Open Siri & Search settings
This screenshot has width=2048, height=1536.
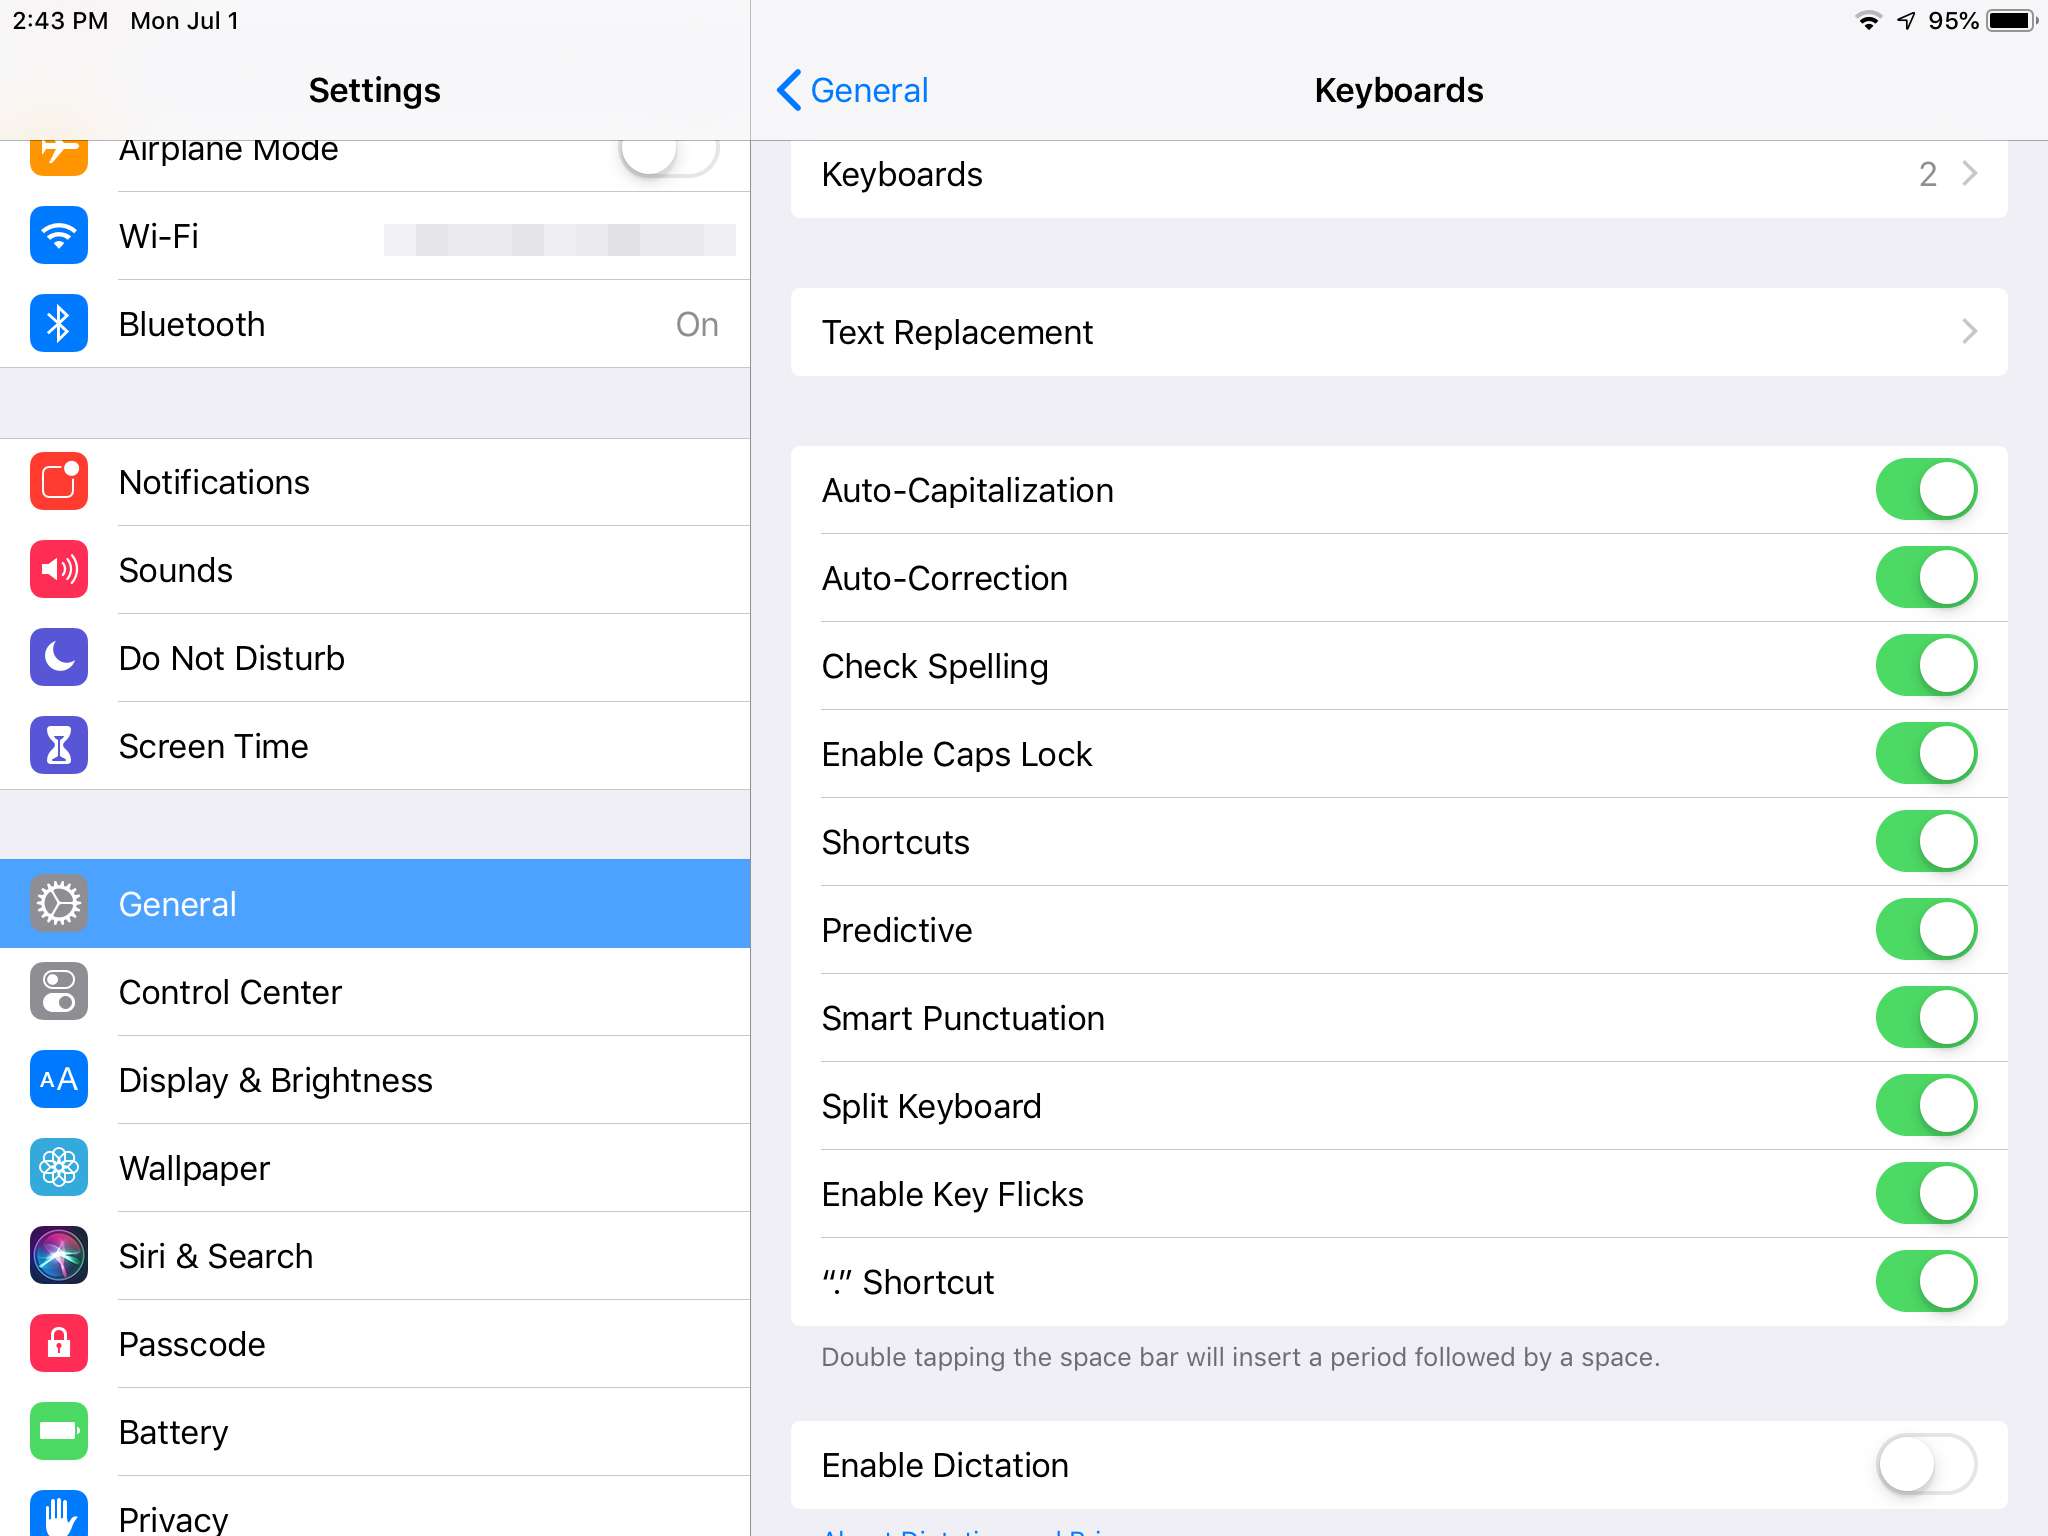point(375,1256)
